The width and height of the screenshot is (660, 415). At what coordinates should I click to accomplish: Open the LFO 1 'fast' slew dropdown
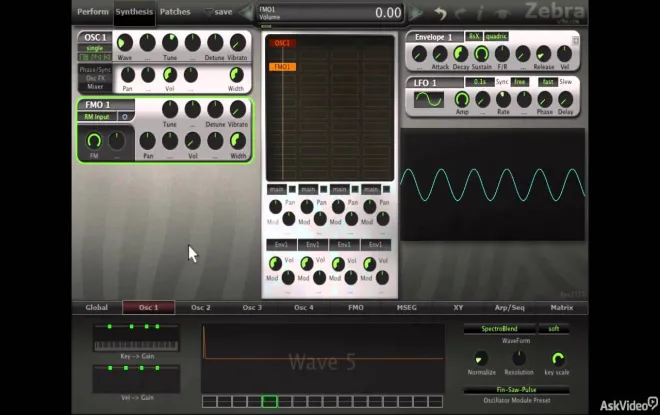pyautogui.click(x=548, y=82)
